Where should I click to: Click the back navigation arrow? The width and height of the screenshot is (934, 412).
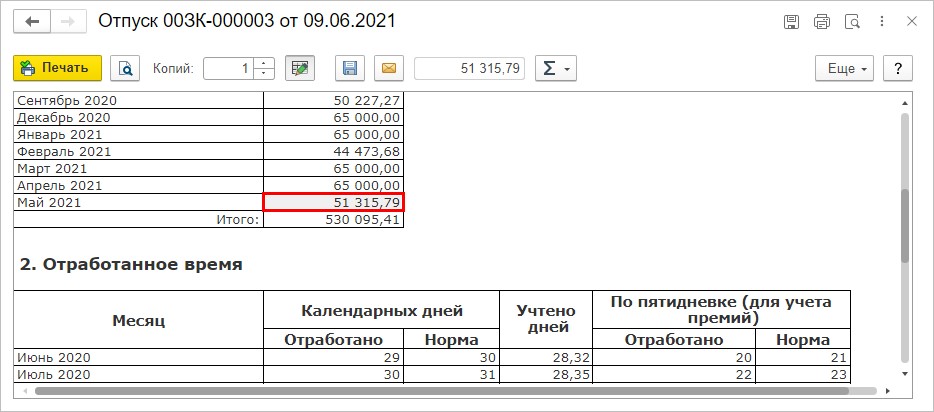pos(32,22)
